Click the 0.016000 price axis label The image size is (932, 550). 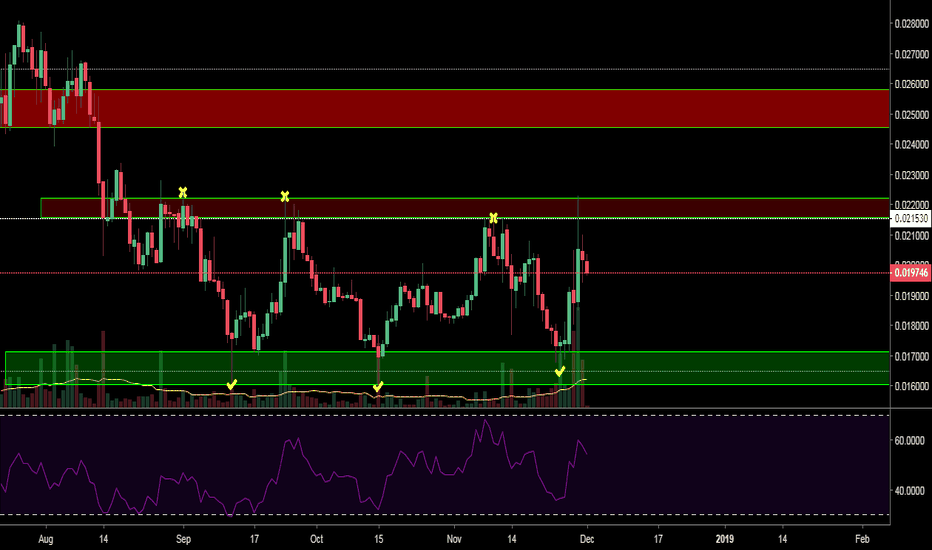(x=911, y=386)
